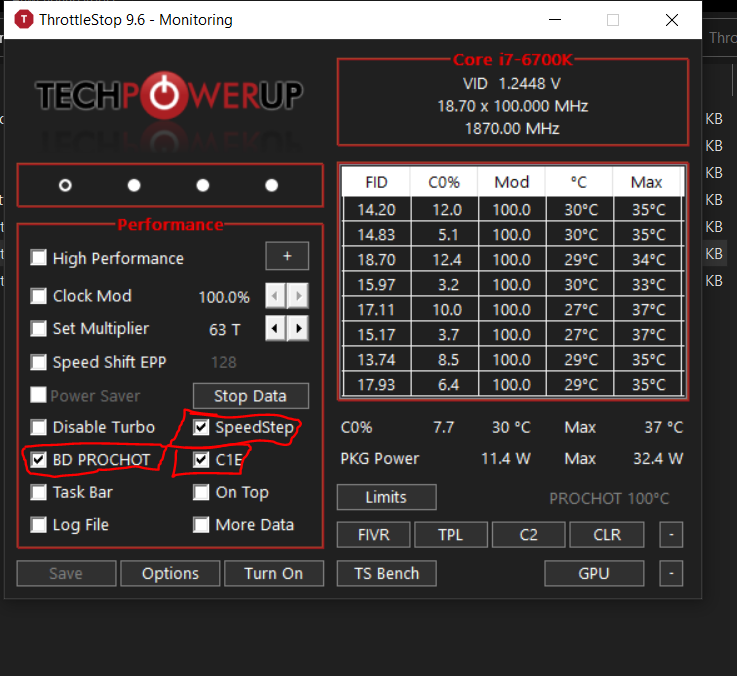737x676 pixels.
Task: Click the ThrottleStop app icon in title bar
Action: (24, 20)
